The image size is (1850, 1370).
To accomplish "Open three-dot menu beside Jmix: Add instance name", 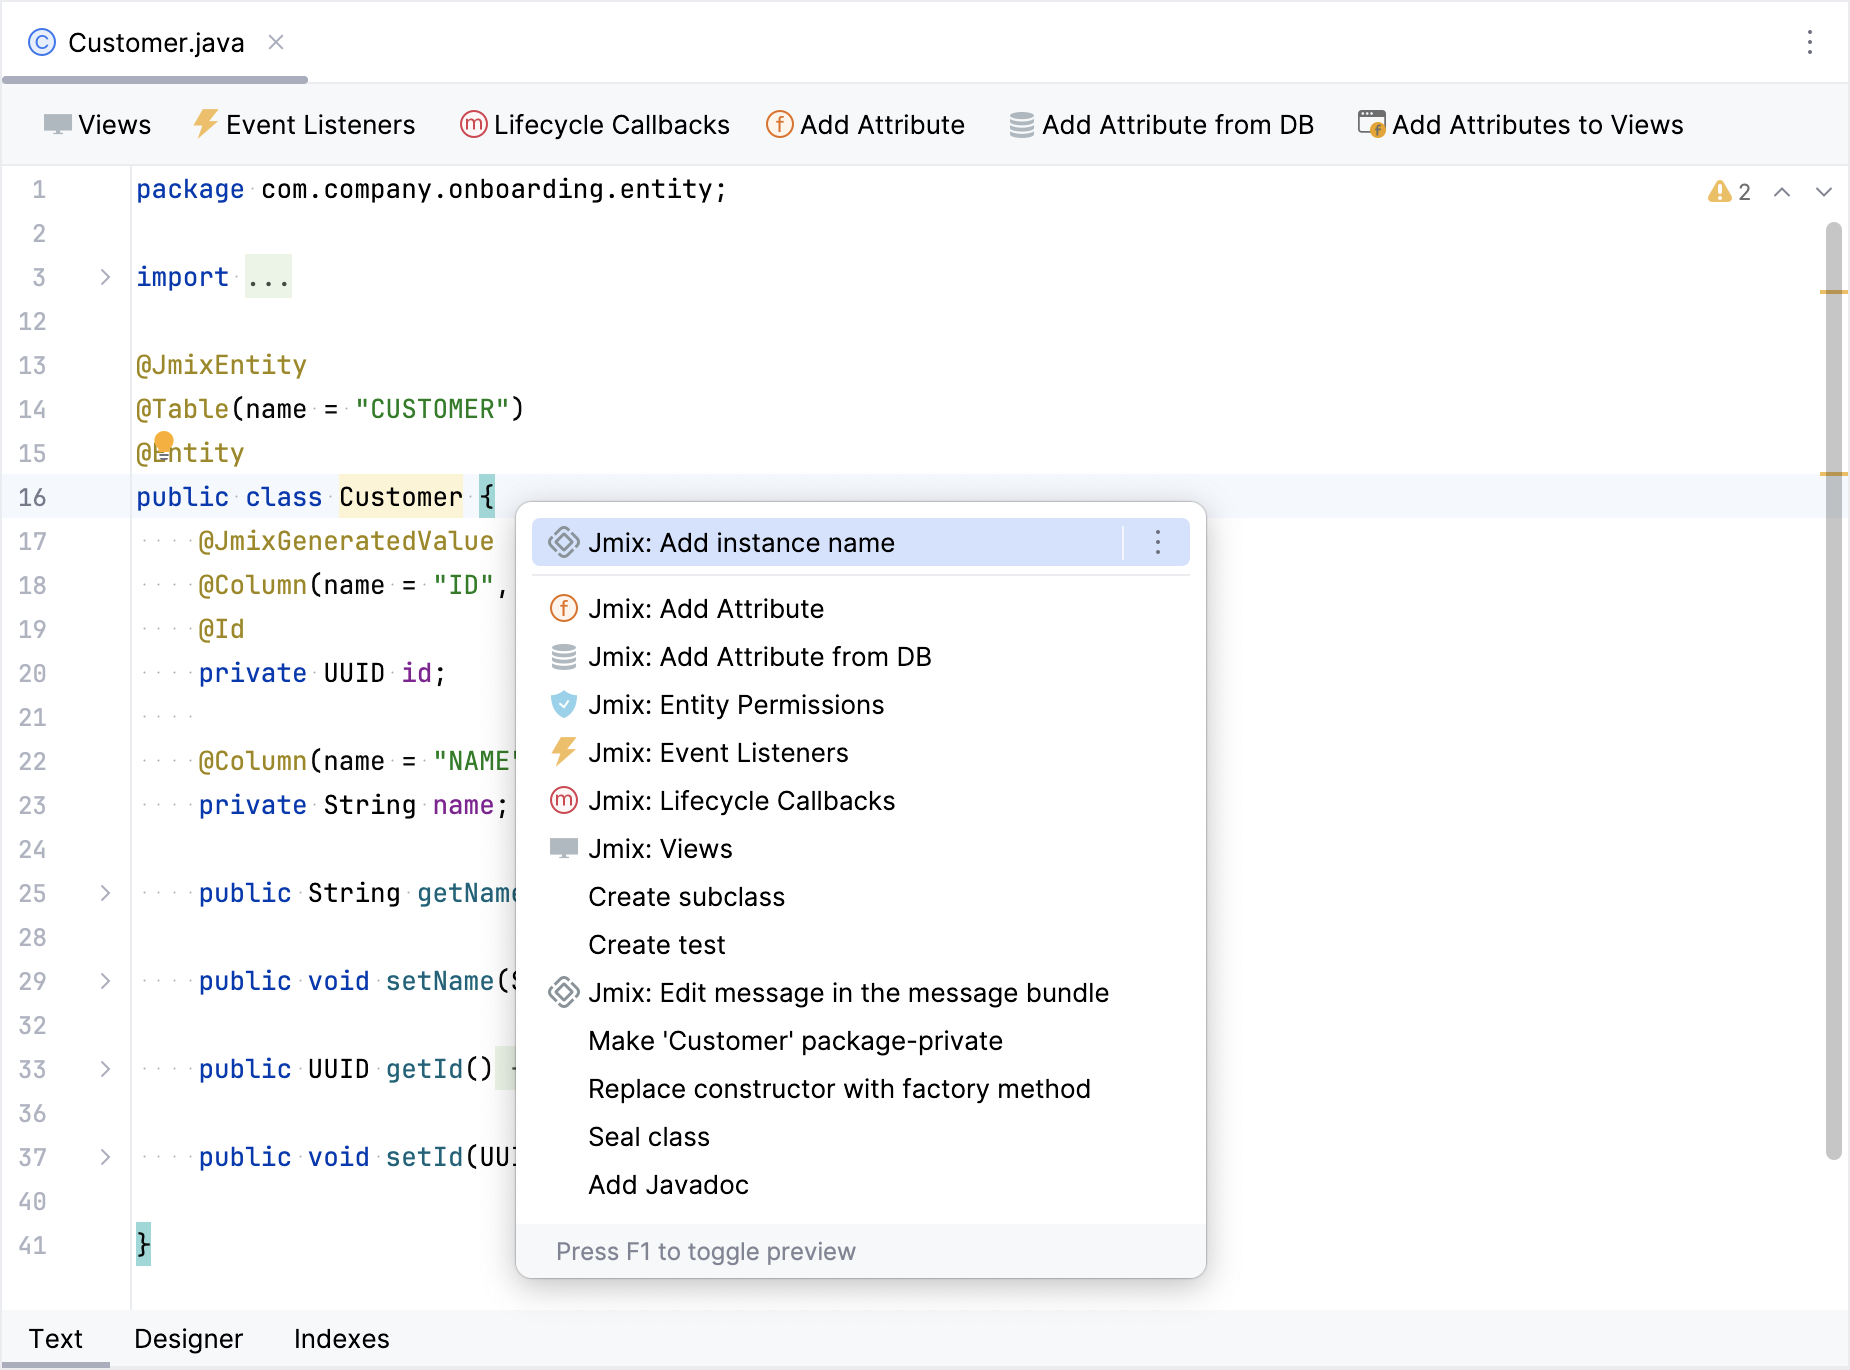I will [x=1157, y=543].
